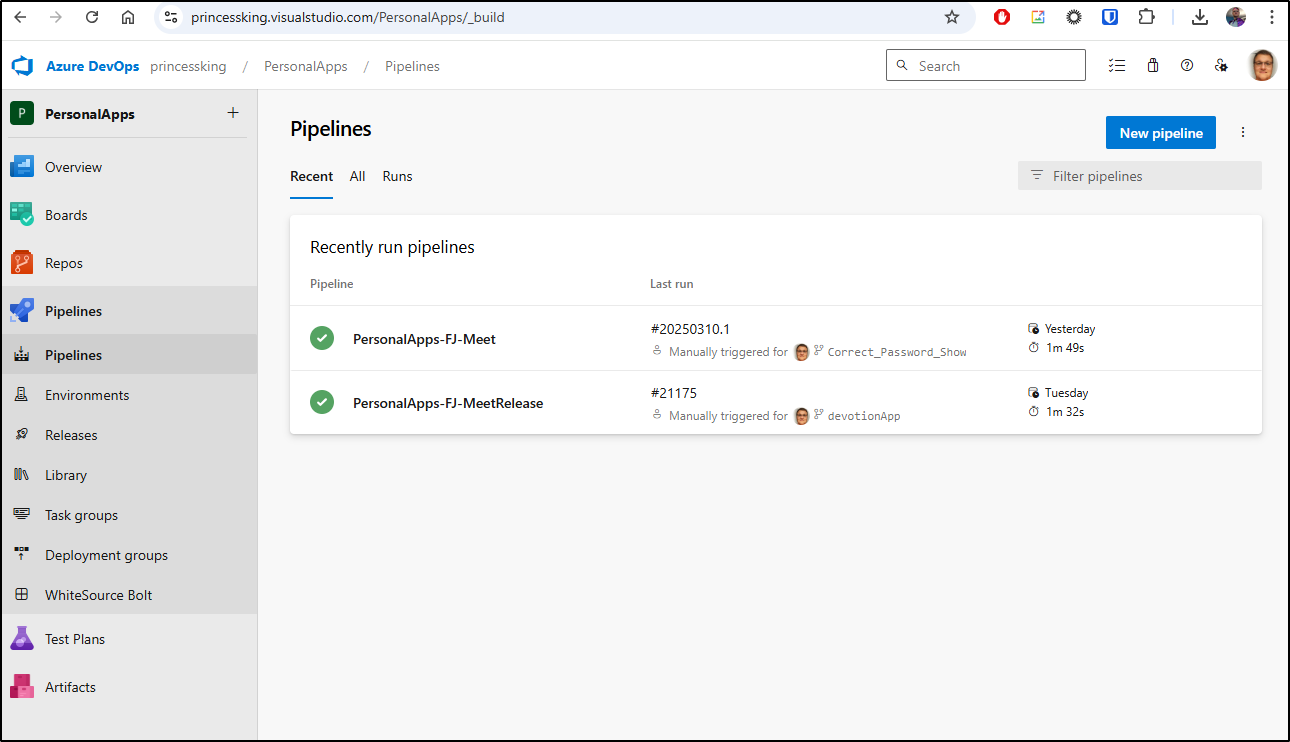This screenshot has height=742, width=1290.
Task: Open run #20250310.1
Action: coord(690,329)
